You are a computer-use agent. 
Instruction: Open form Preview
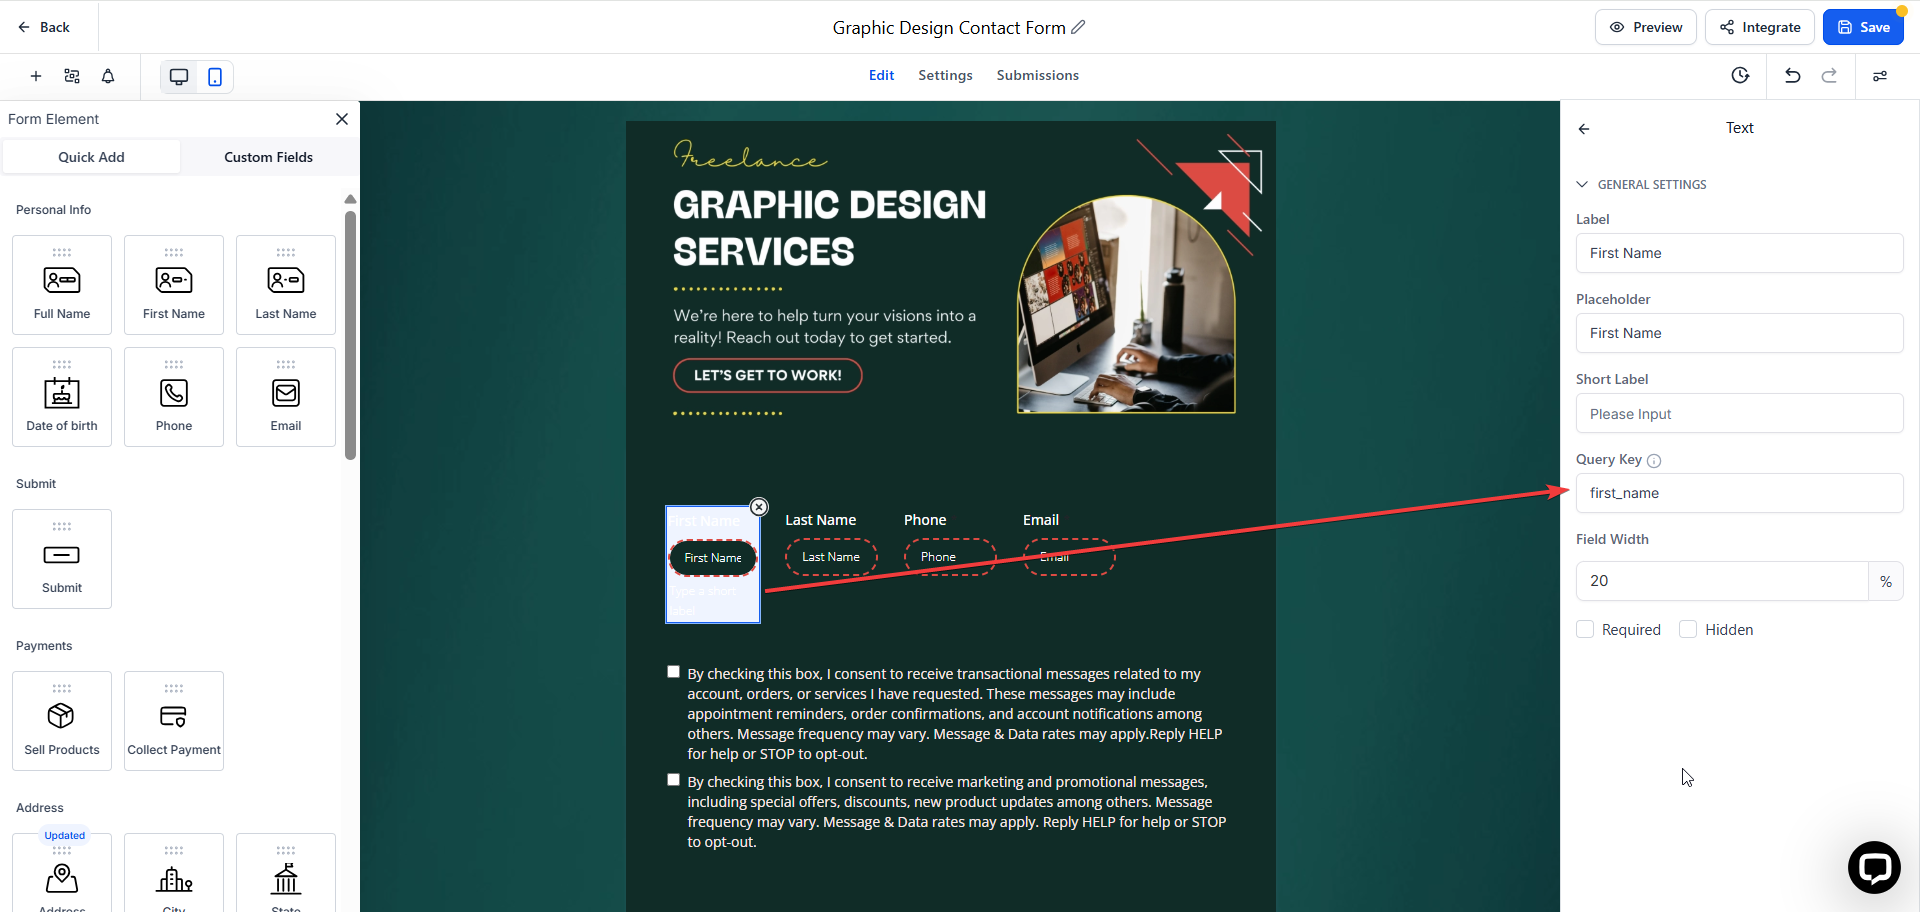(x=1645, y=27)
